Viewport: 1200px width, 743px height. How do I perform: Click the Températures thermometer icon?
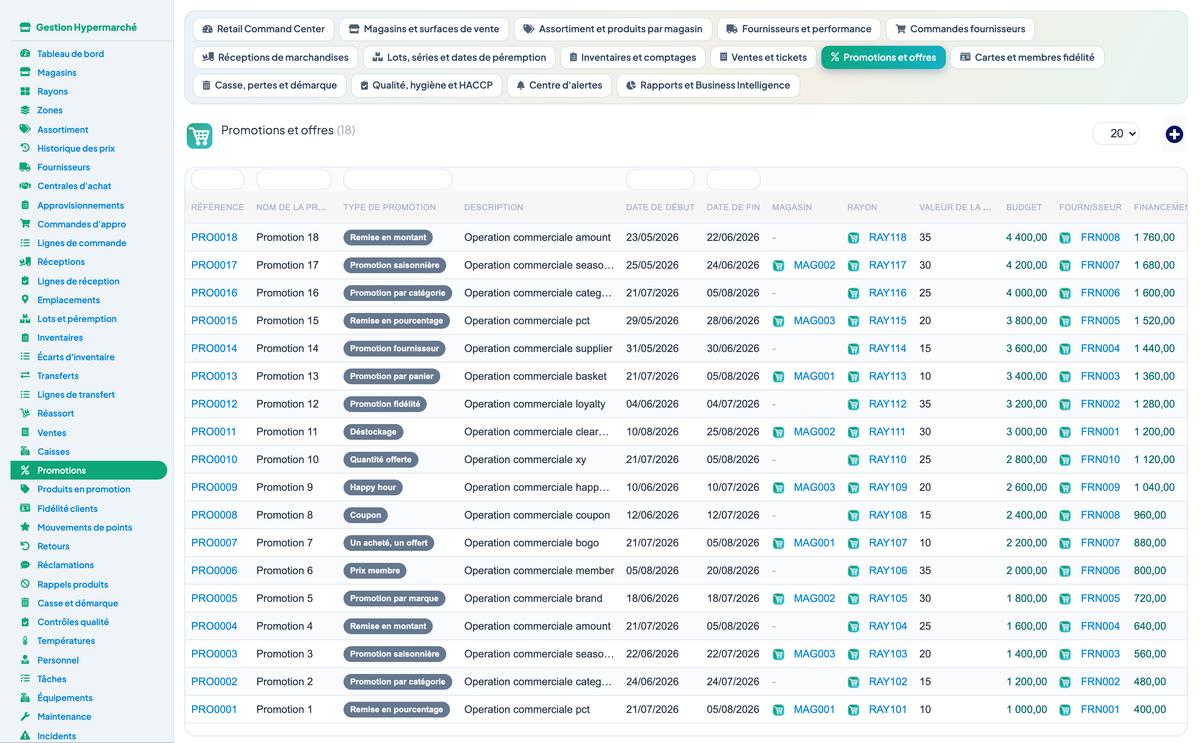click(25, 640)
